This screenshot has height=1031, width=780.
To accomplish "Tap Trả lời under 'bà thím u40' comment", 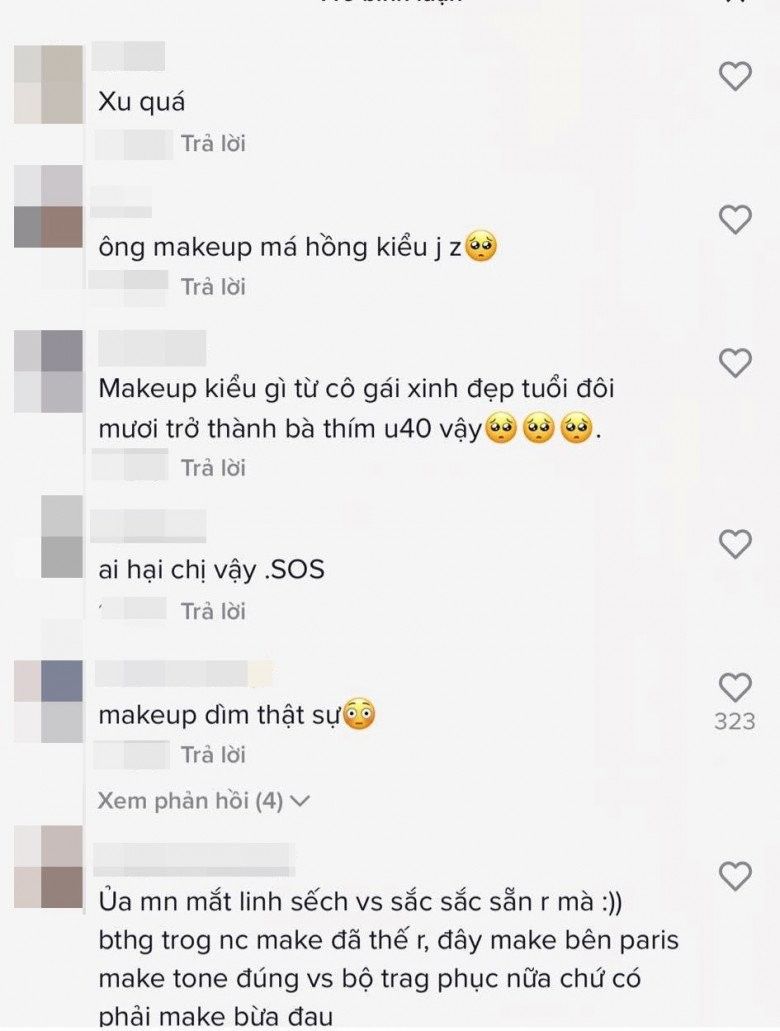I will [213, 468].
